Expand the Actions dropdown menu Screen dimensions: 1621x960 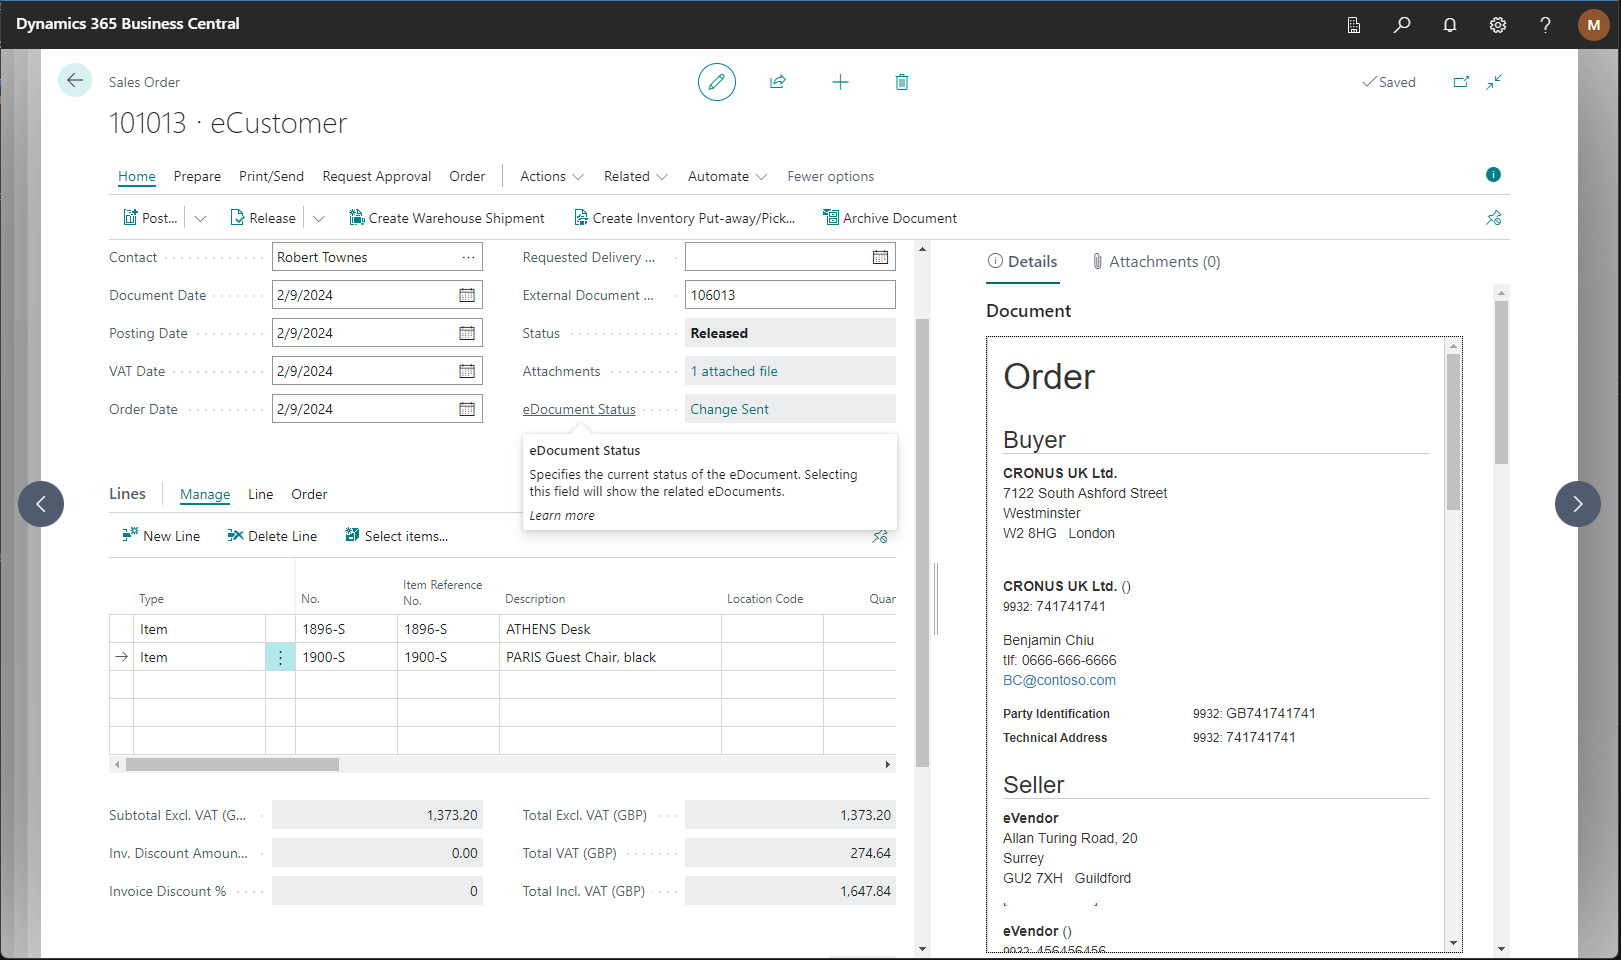[x=552, y=176]
